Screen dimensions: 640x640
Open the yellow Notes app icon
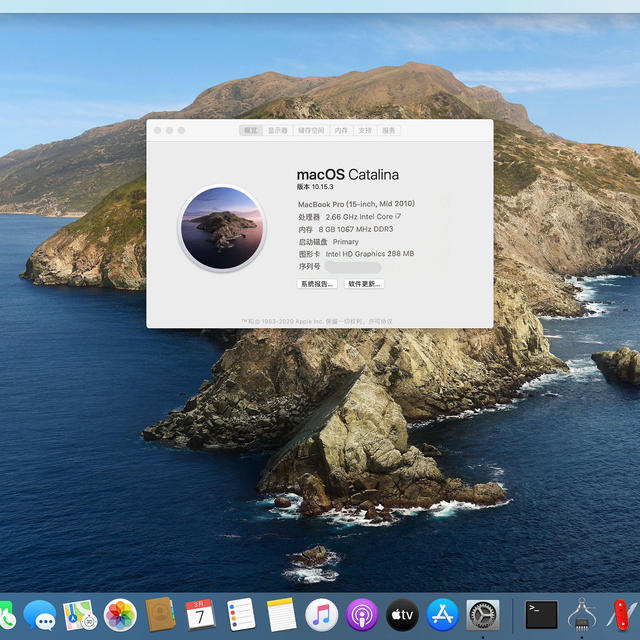[x=281, y=615]
